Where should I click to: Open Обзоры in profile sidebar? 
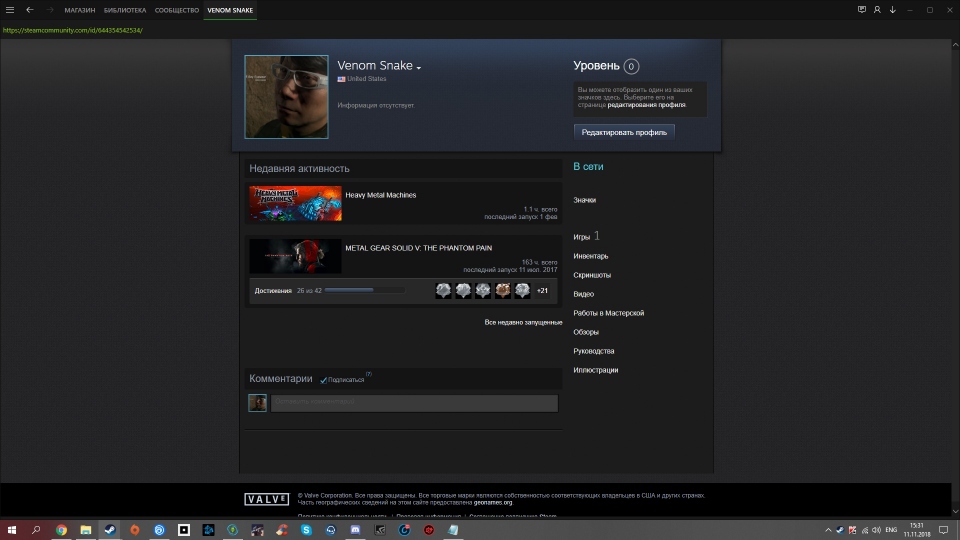(x=586, y=332)
